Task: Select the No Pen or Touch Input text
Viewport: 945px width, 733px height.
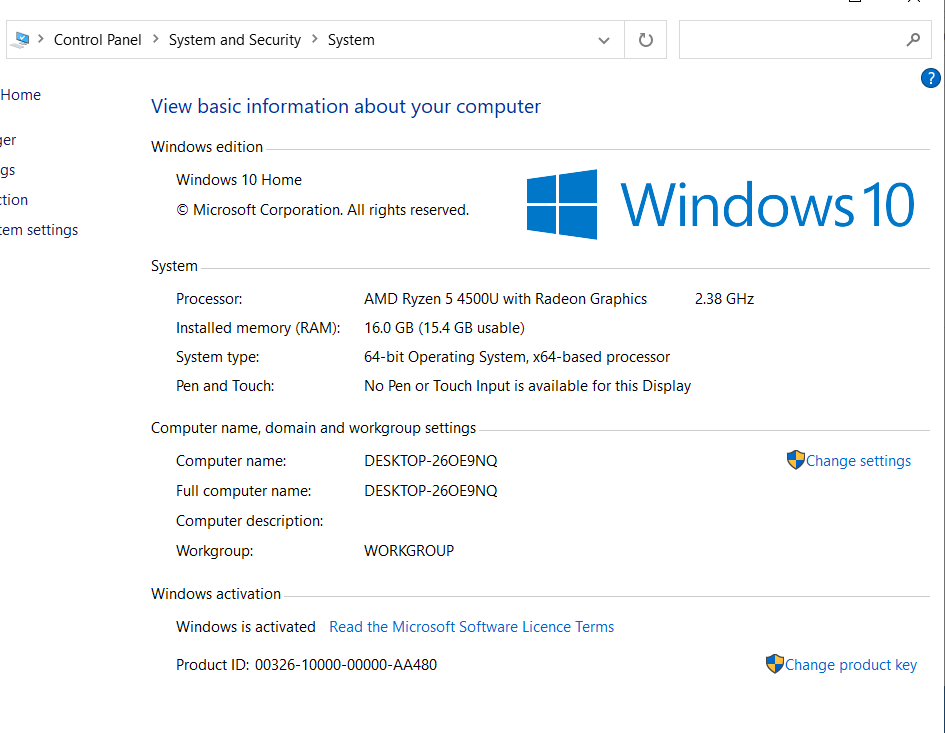Action: (527, 386)
